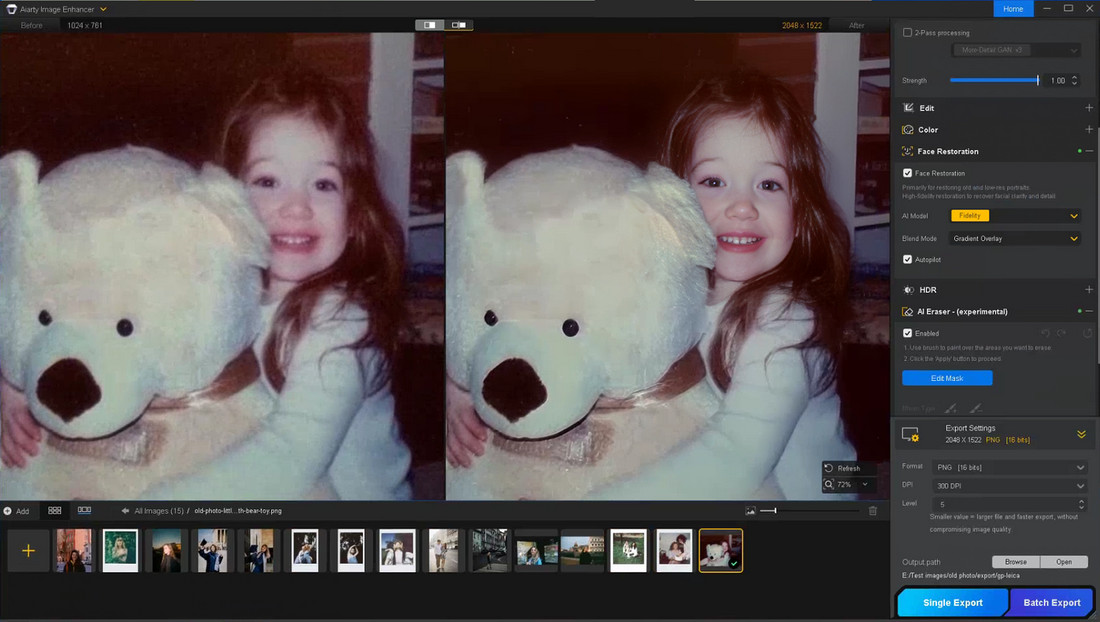Open the More-Detail GAN model dropdown

(x=1015, y=50)
